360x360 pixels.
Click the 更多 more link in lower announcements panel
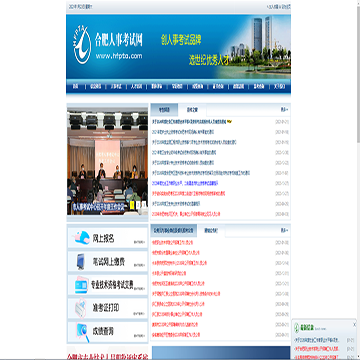click(x=284, y=230)
